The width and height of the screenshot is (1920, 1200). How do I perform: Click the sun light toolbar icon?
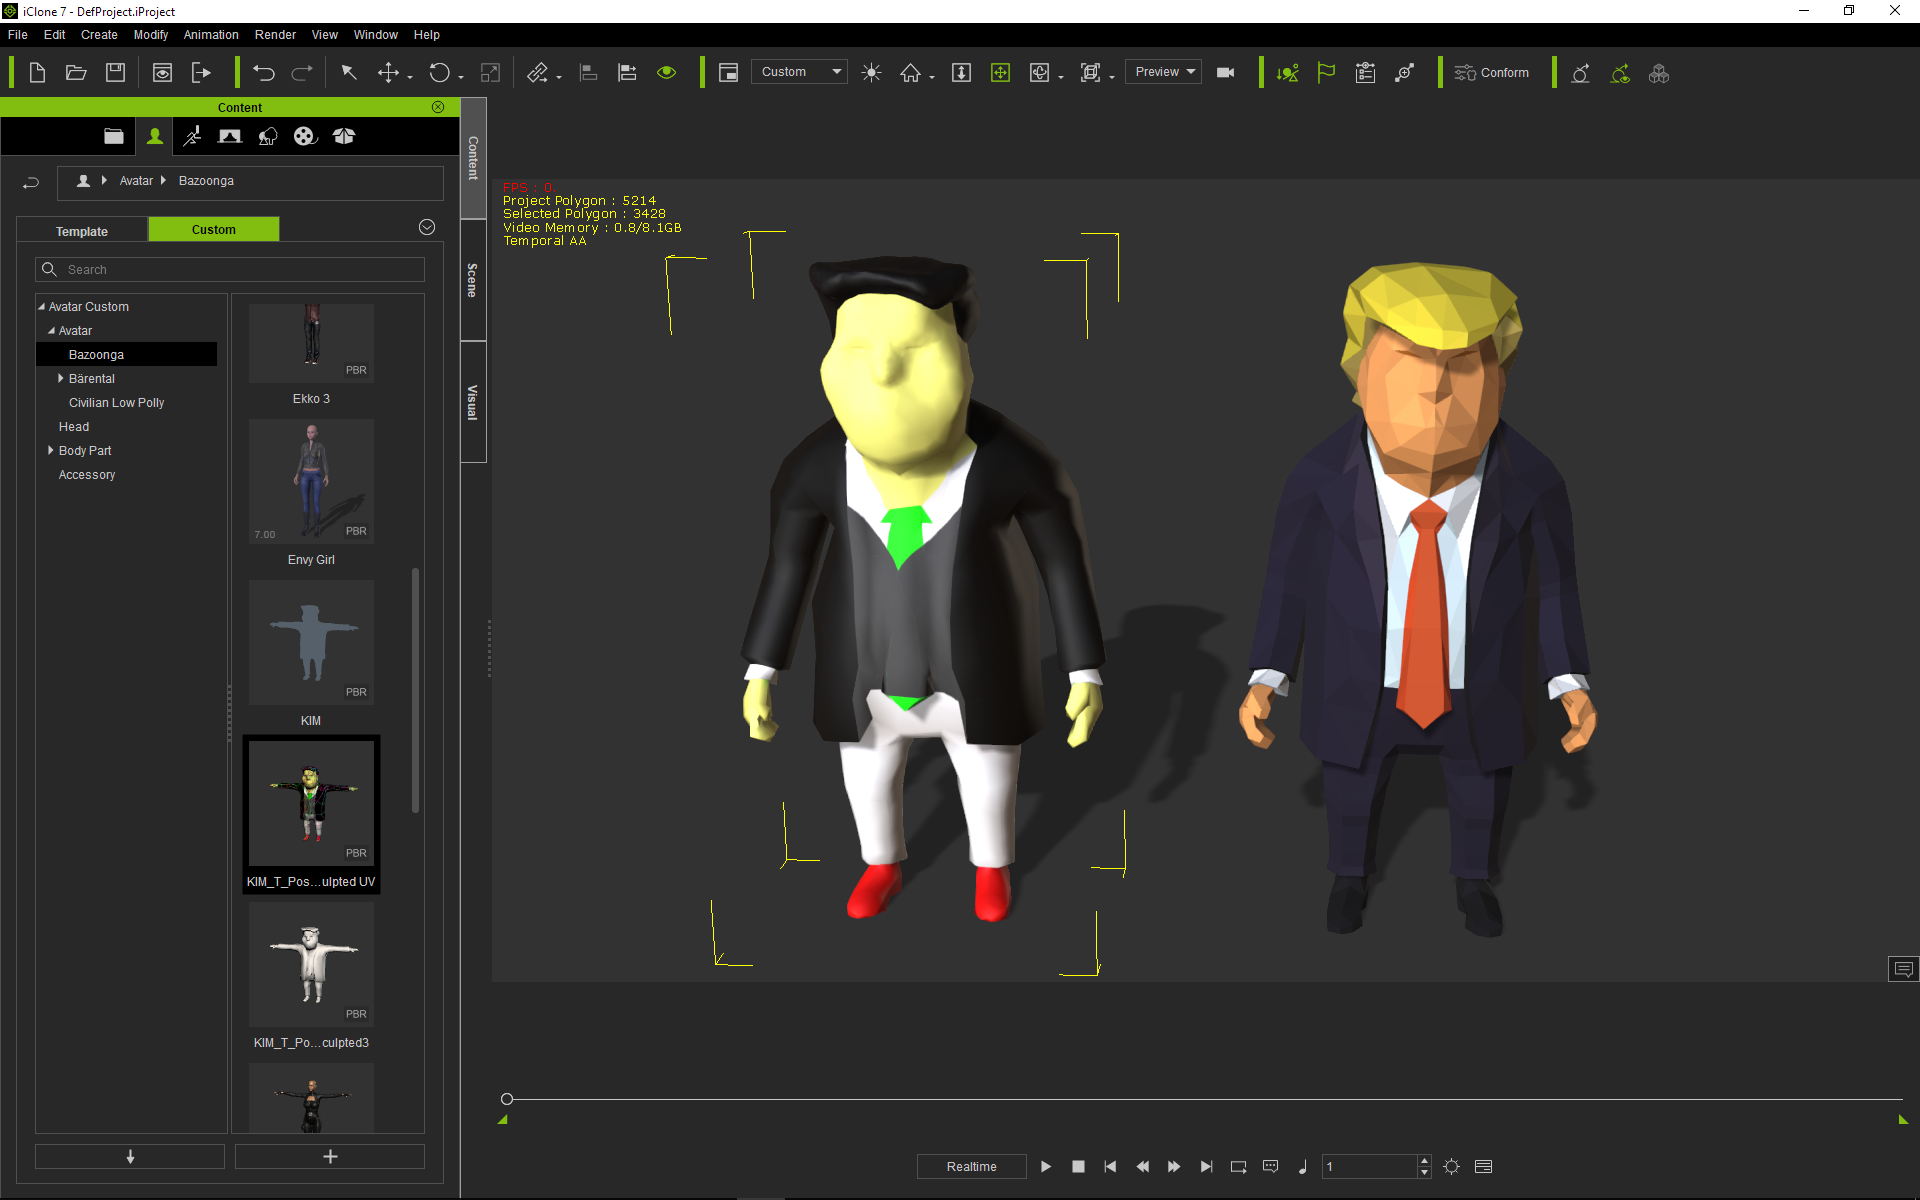point(872,73)
